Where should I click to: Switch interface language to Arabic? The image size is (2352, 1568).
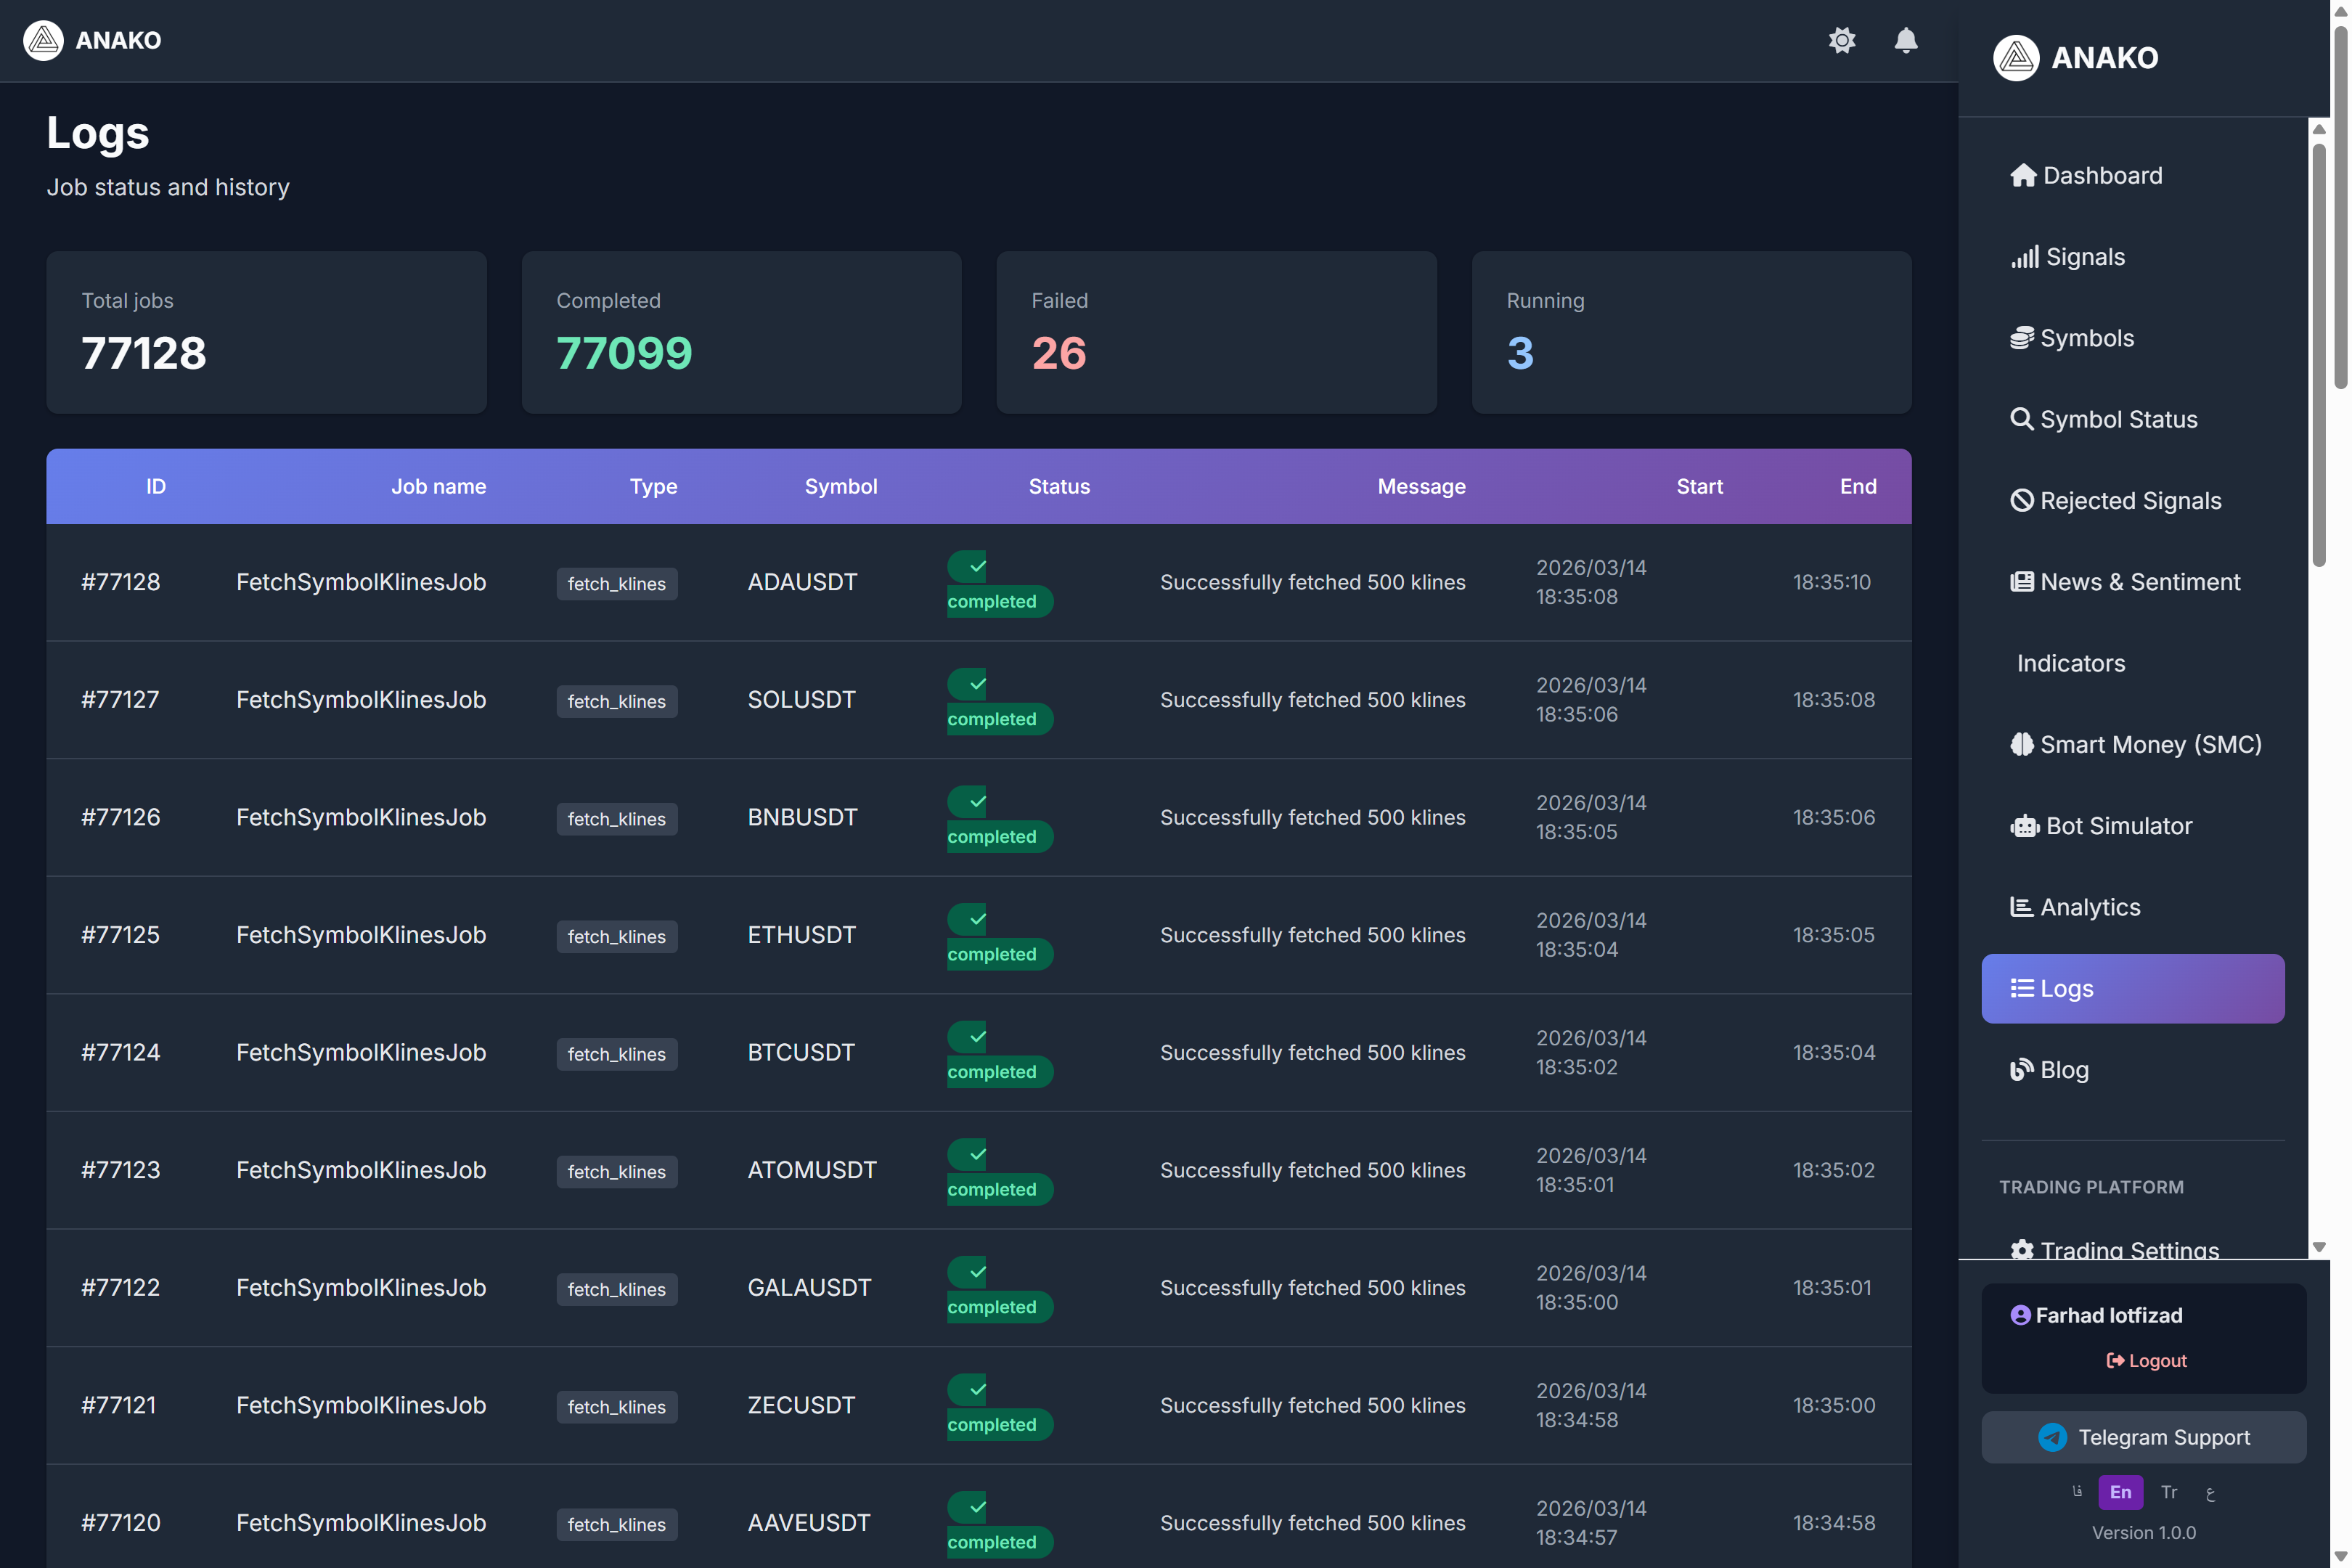[x=2212, y=1492]
